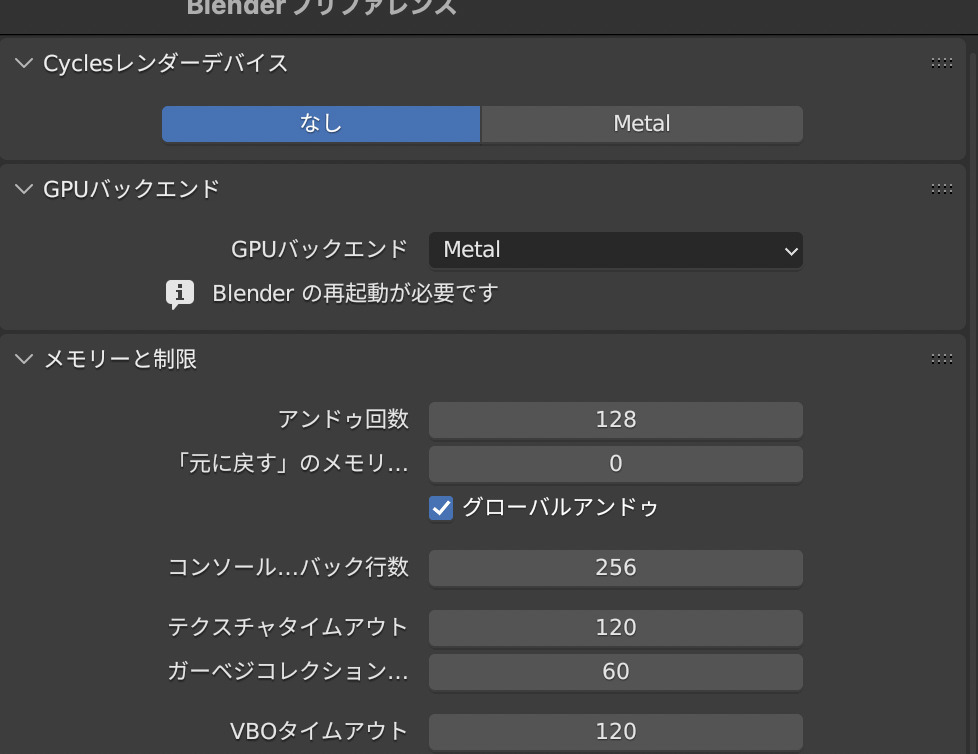Collapse the GPUバックエンド panel
The height and width of the screenshot is (754, 978).
click(x=24, y=189)
